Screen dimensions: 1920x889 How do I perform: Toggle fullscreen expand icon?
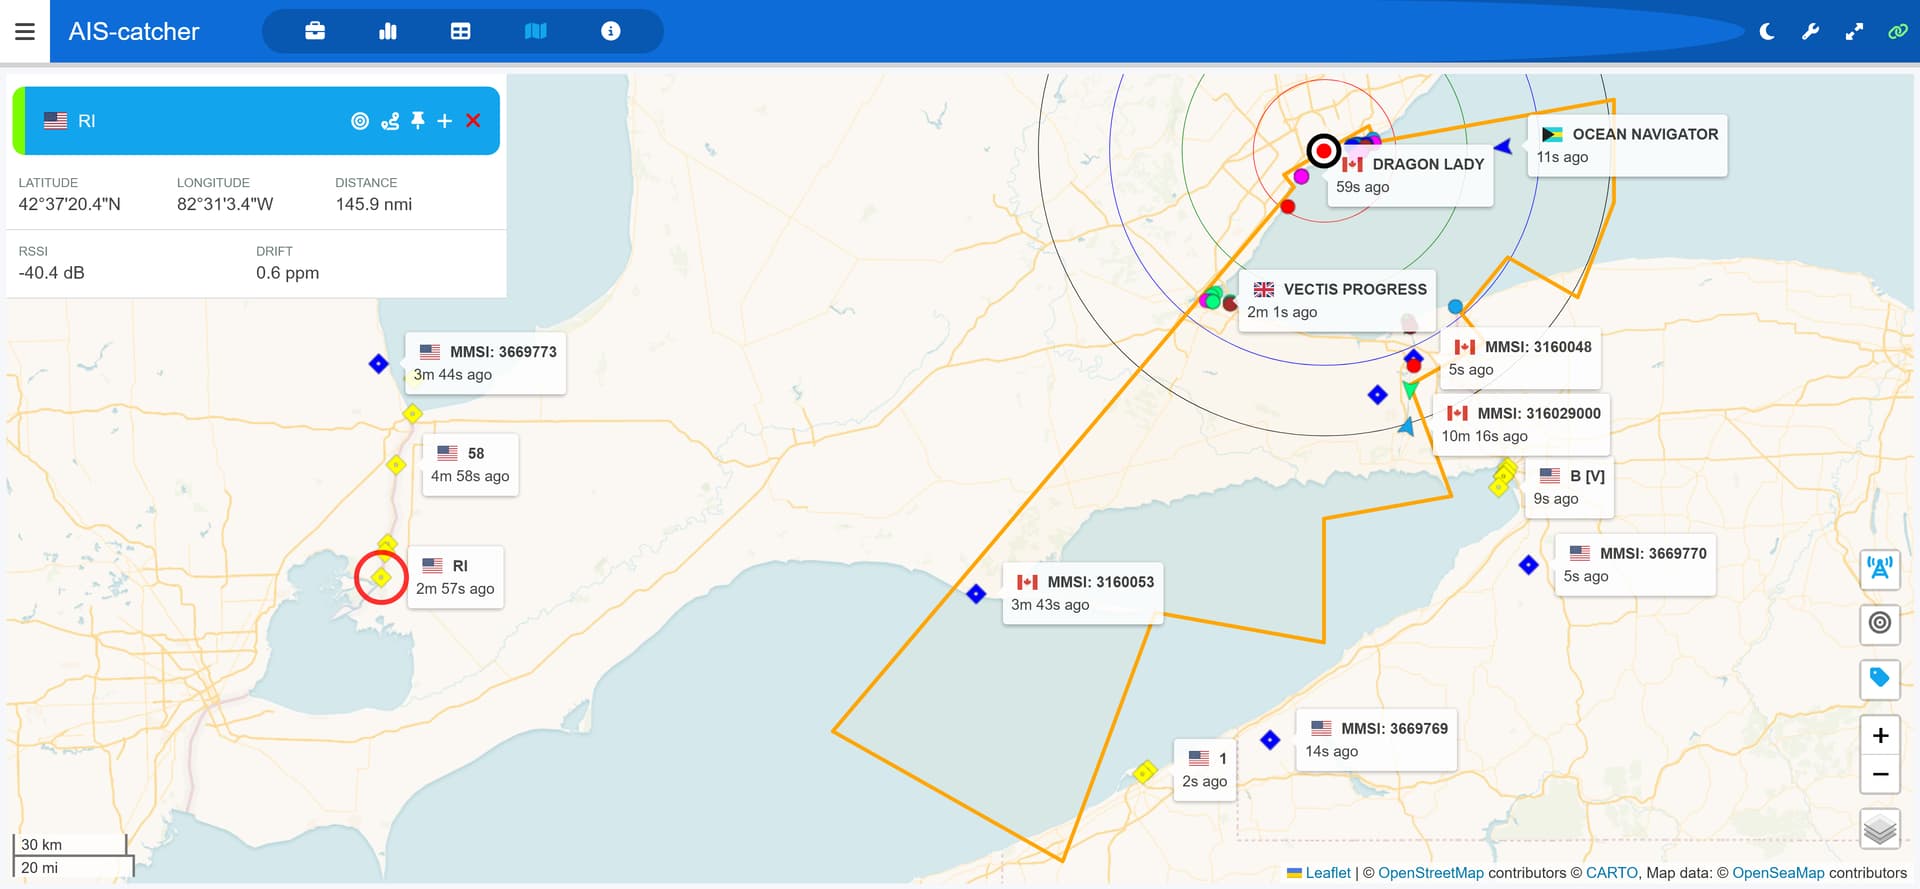[1854, 31]
